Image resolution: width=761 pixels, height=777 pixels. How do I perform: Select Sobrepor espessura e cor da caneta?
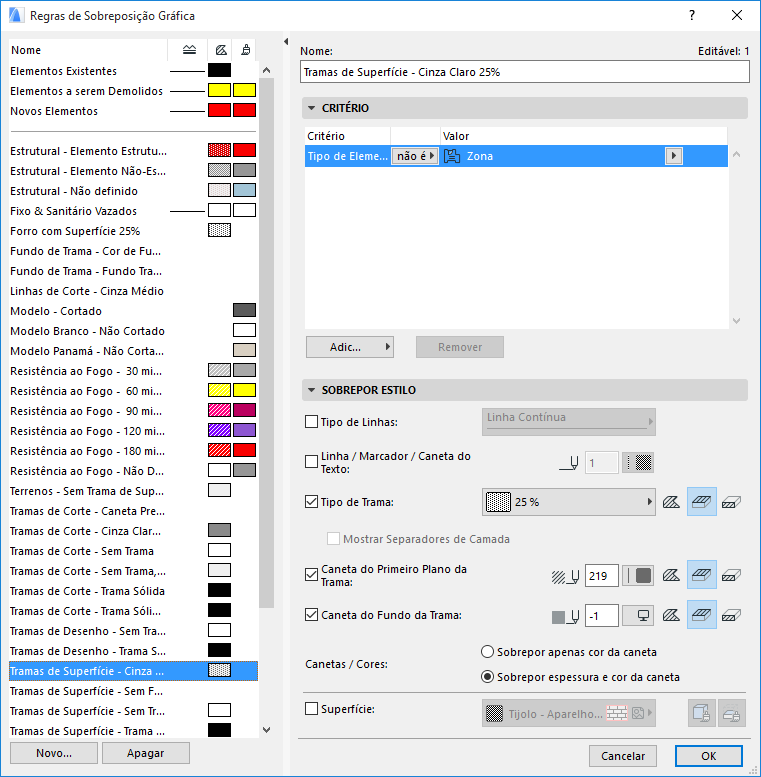pyautogui.click(x=488, y=676)
